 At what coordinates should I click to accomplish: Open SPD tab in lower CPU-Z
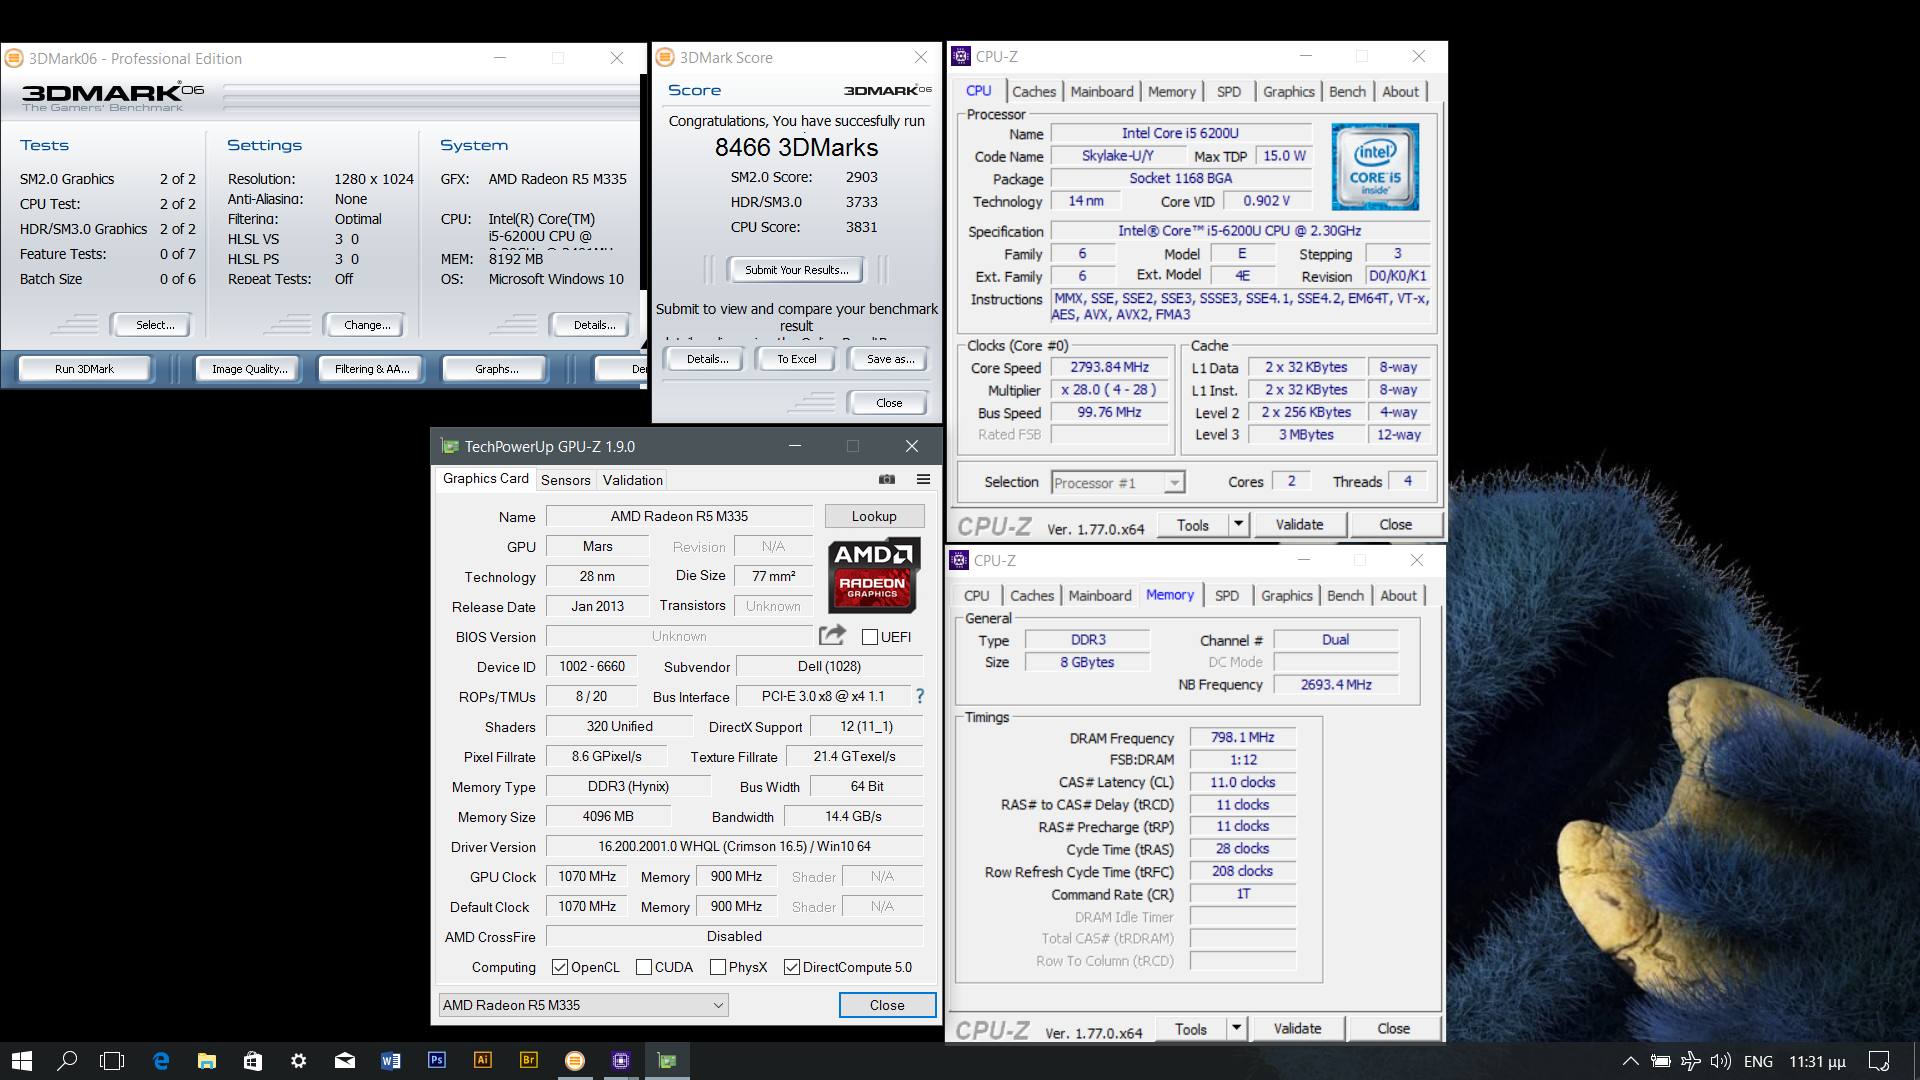[1227, 595]
